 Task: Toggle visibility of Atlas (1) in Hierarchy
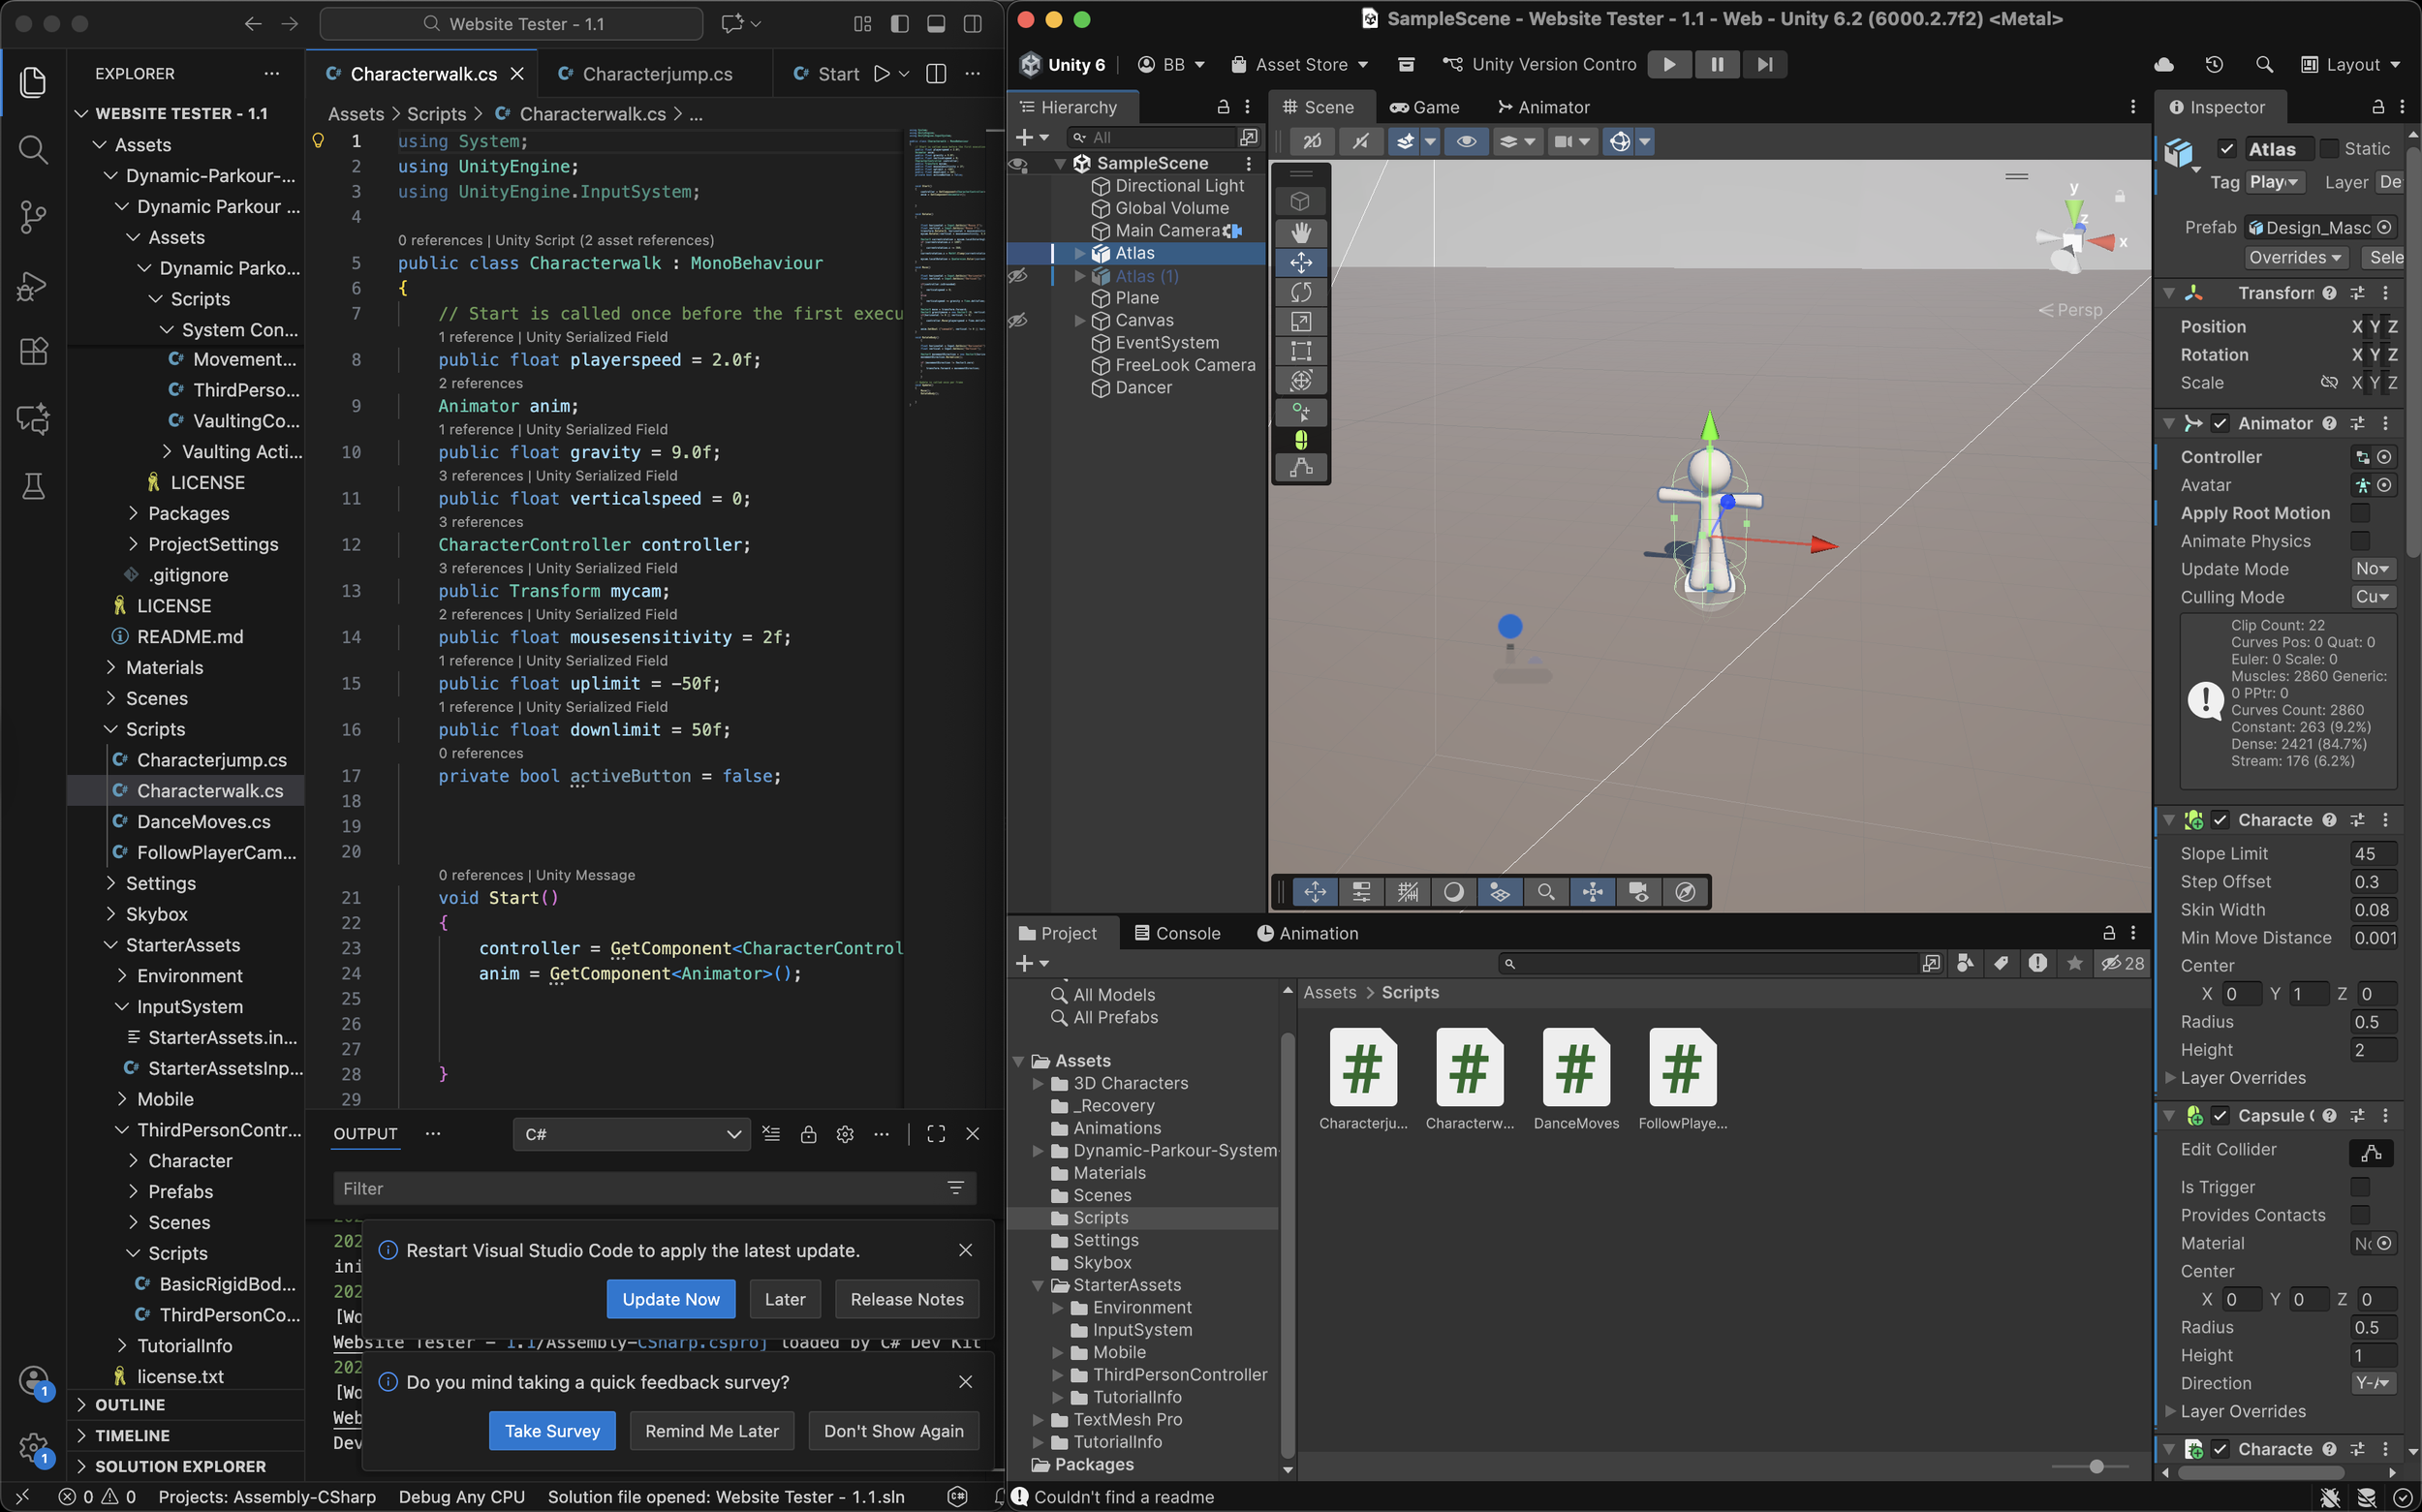[x=1019, y=276]
